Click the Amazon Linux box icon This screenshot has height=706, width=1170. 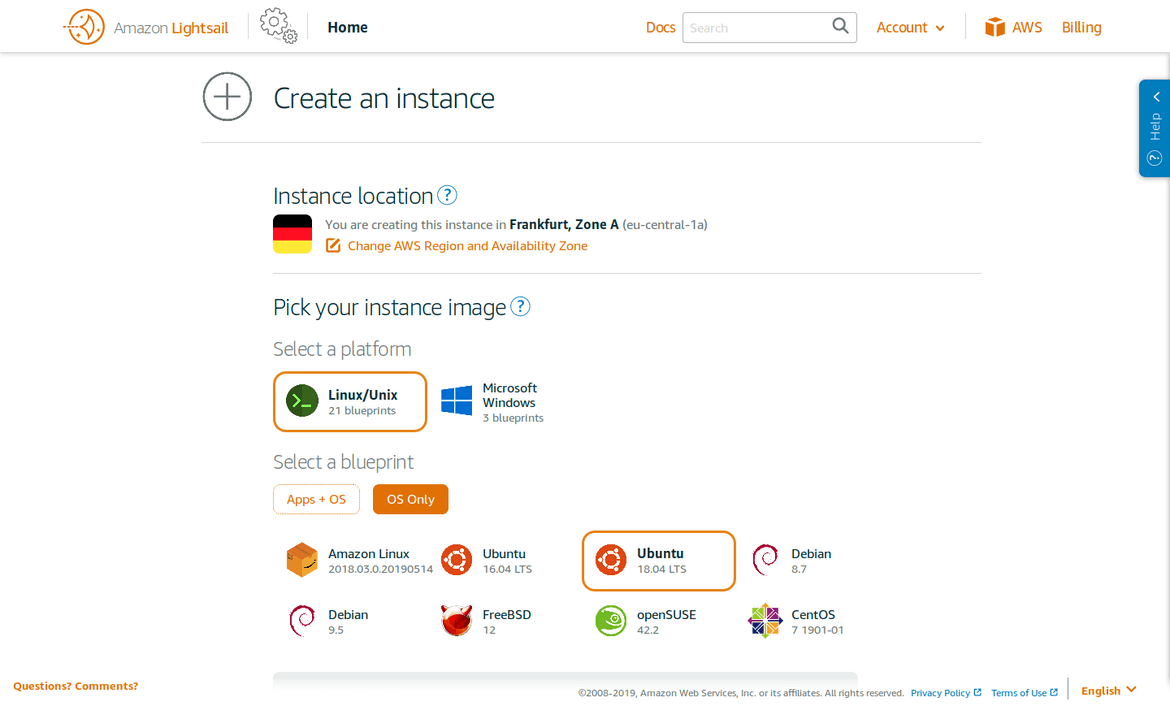302,560
